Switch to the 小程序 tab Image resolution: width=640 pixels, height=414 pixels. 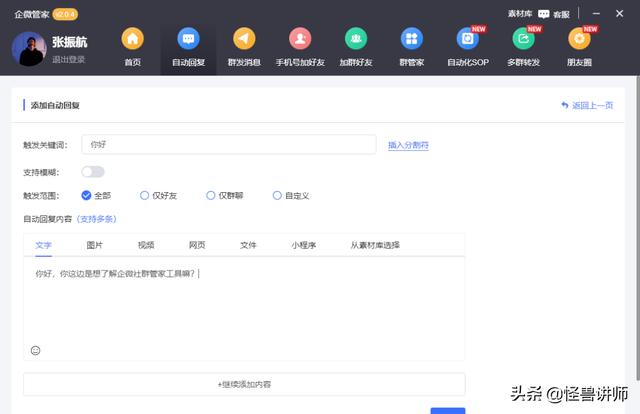tap(304, 245)
